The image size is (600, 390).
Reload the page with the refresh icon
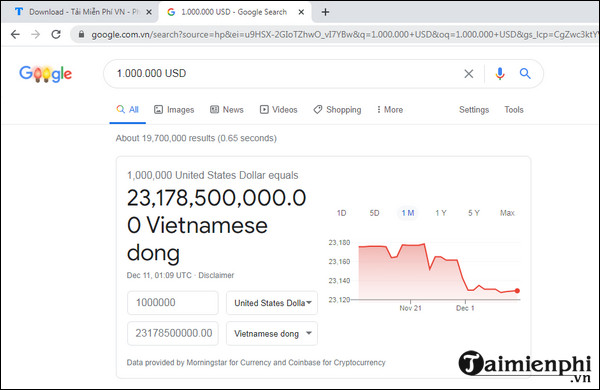click(x=56, y=34)
